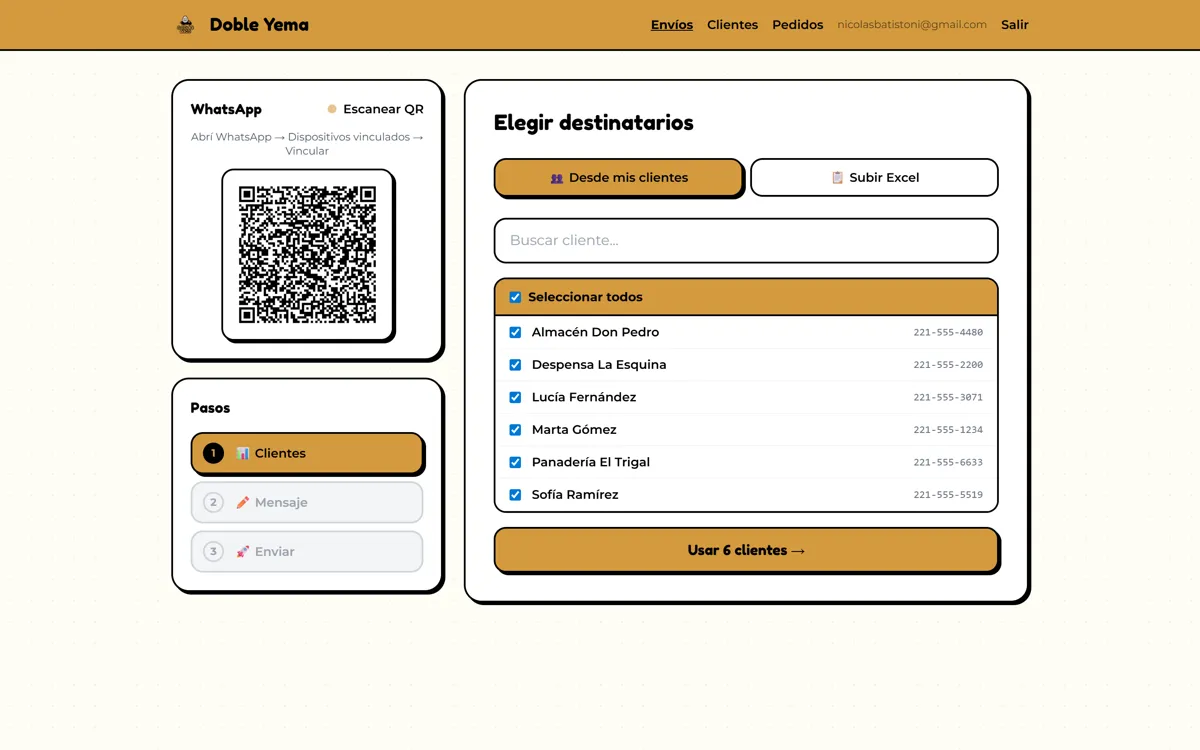Open the Pedidos nav item

(798, 25)
